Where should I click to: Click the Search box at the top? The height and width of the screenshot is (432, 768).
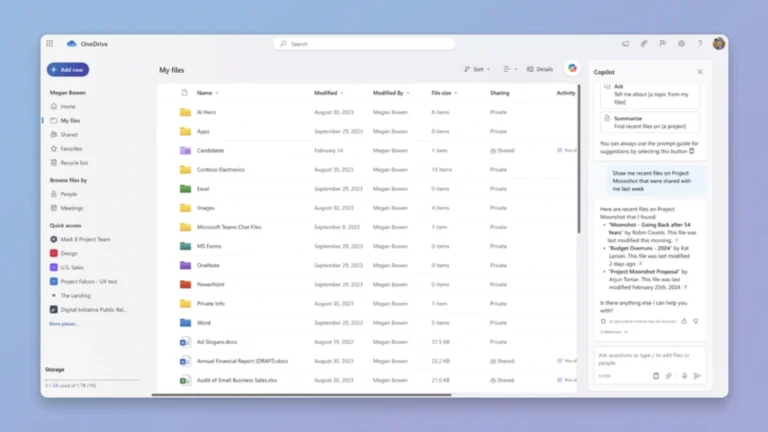coord(364,44)
